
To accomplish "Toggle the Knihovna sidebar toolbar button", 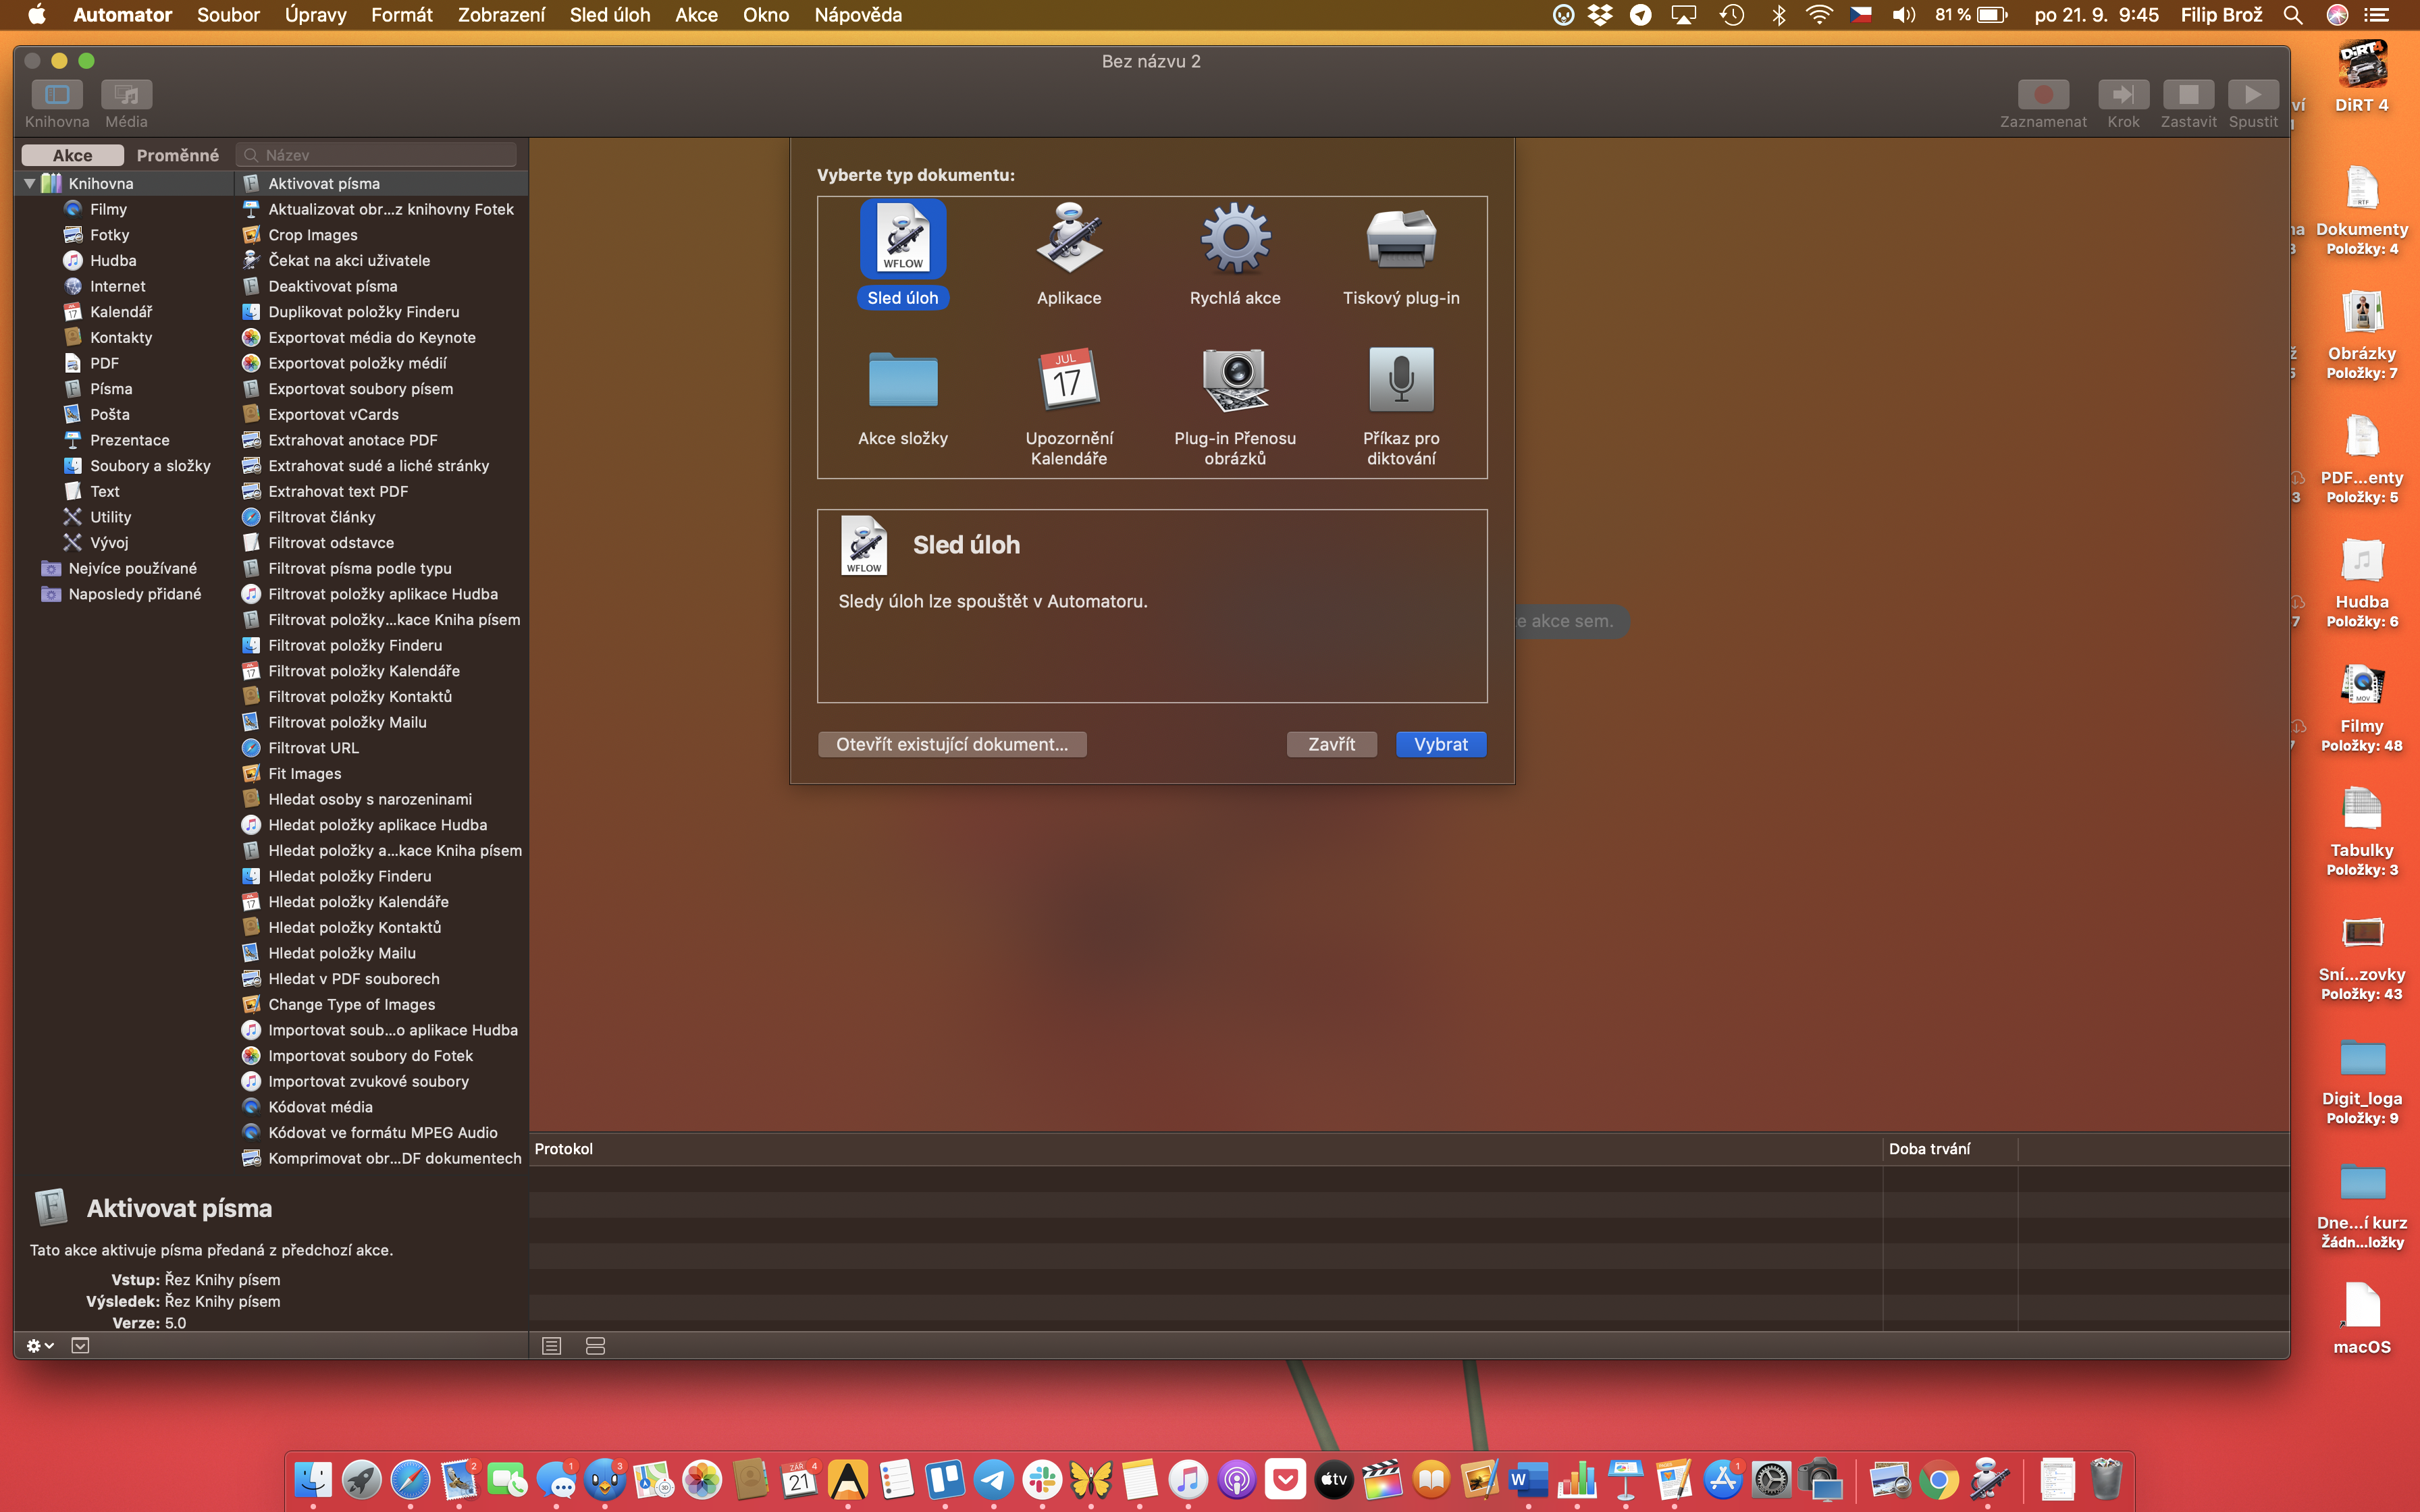I will point(57,95).
